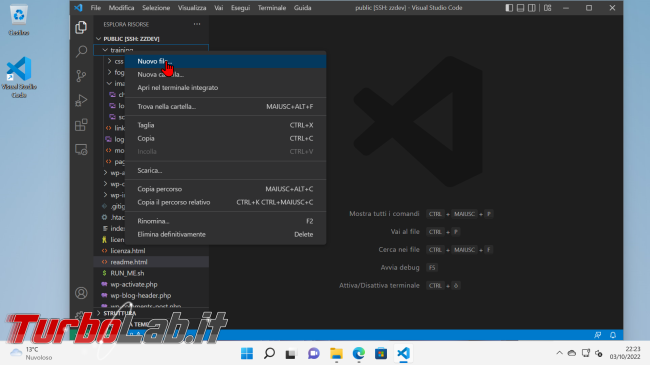Select Elimina definitivamente entry
This screenshot has width=650, height=365.
coord(226,234)
